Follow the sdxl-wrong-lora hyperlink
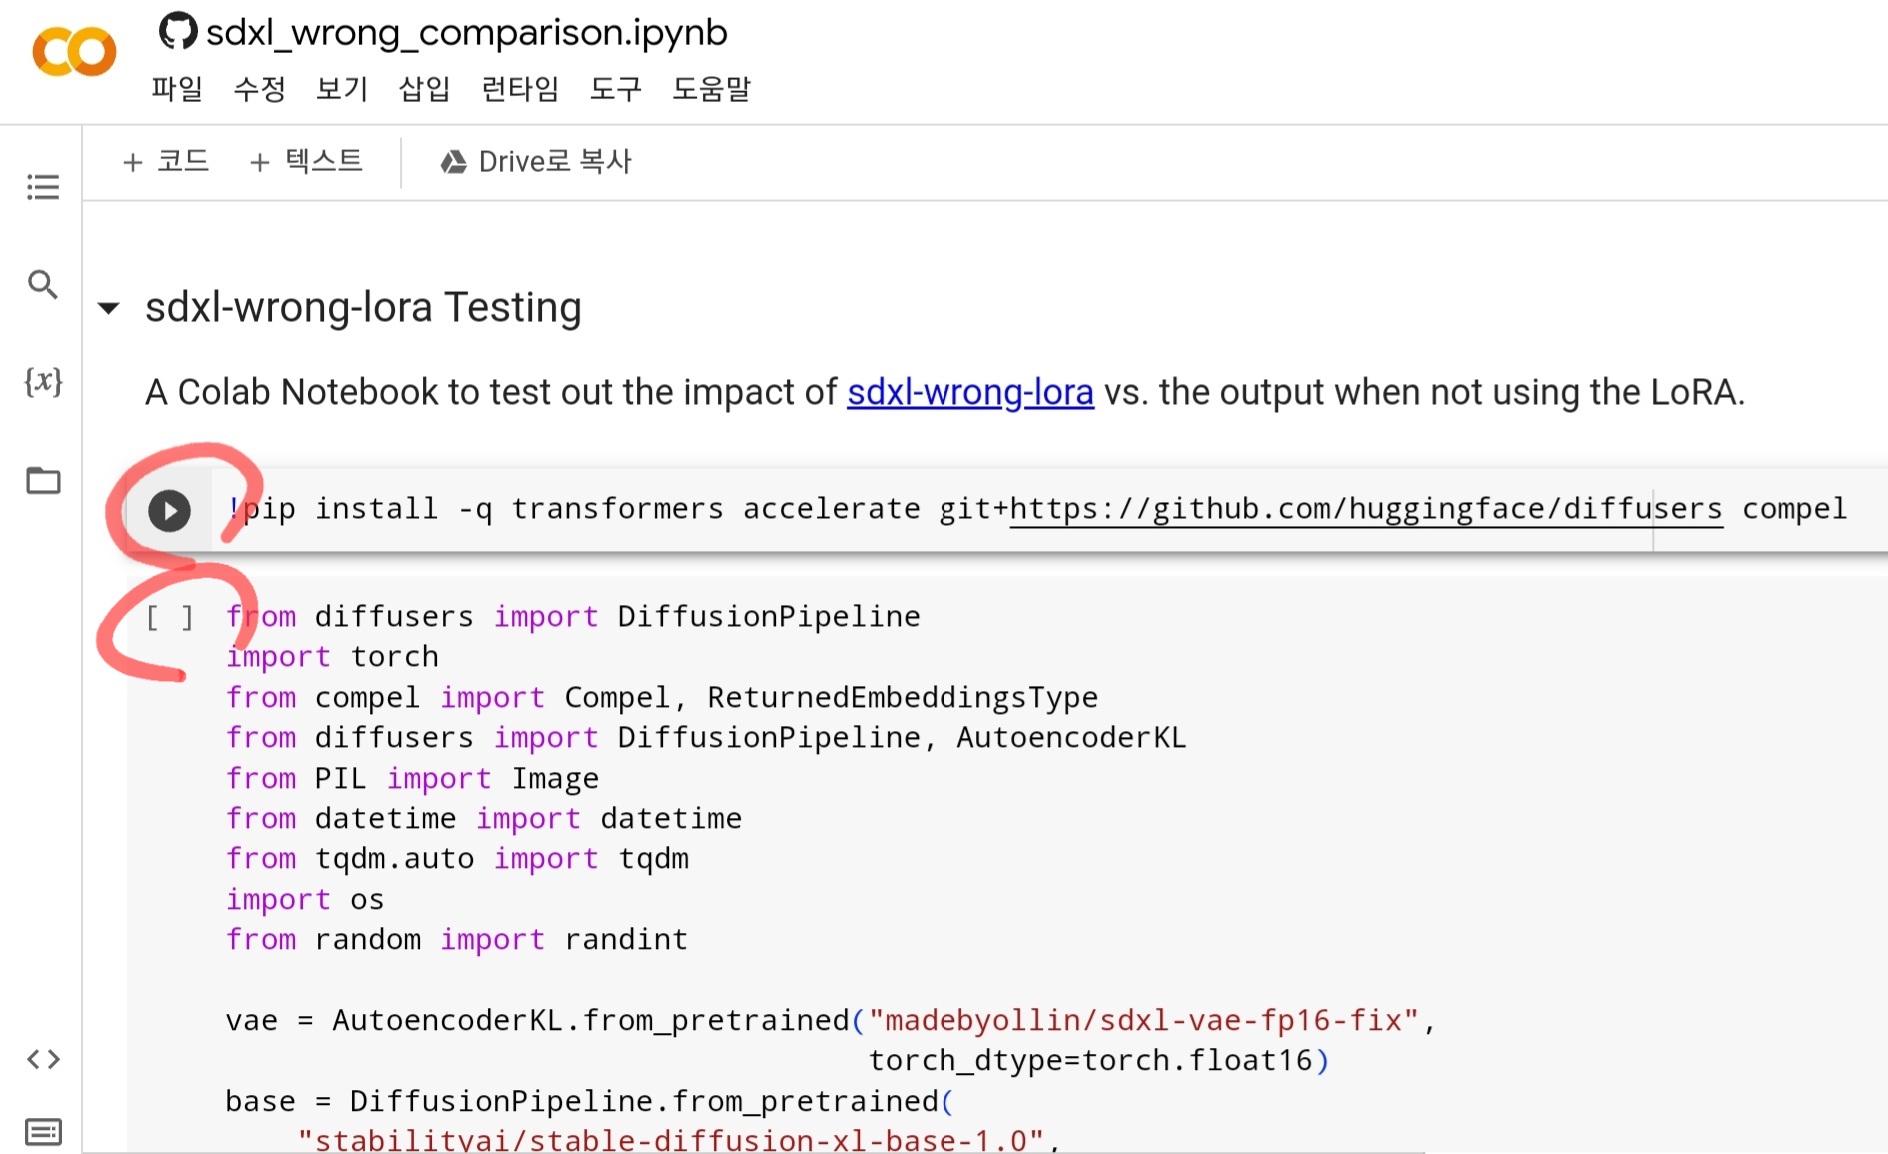The height and width of the screenshot is (1154, 1888). pos(970,392)
